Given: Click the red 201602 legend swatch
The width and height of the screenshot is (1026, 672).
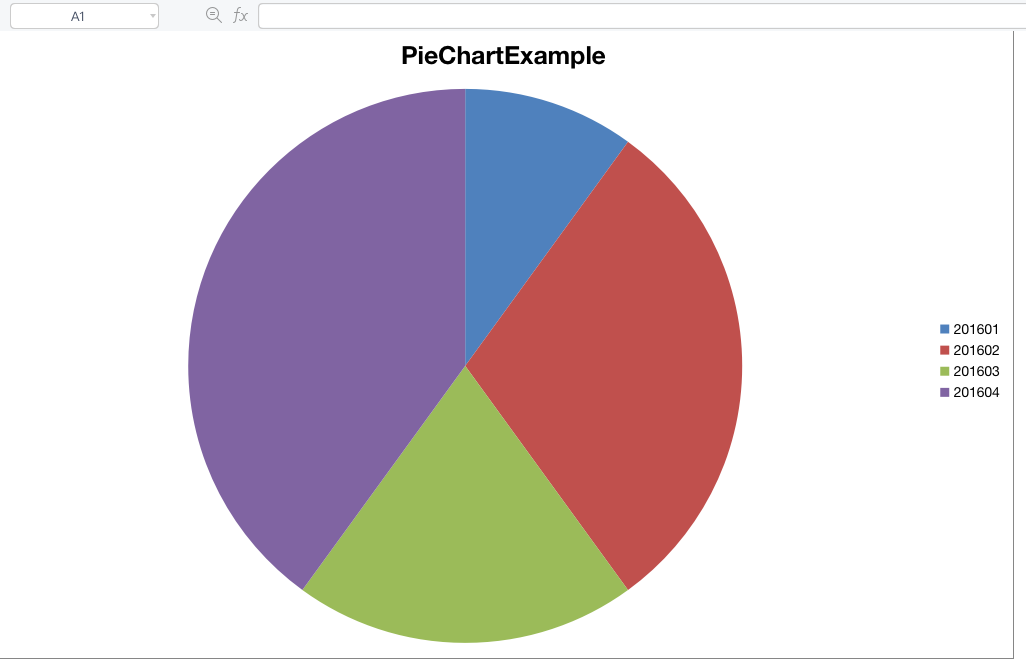Looking at the screenshot, I should tap(944, 350).
